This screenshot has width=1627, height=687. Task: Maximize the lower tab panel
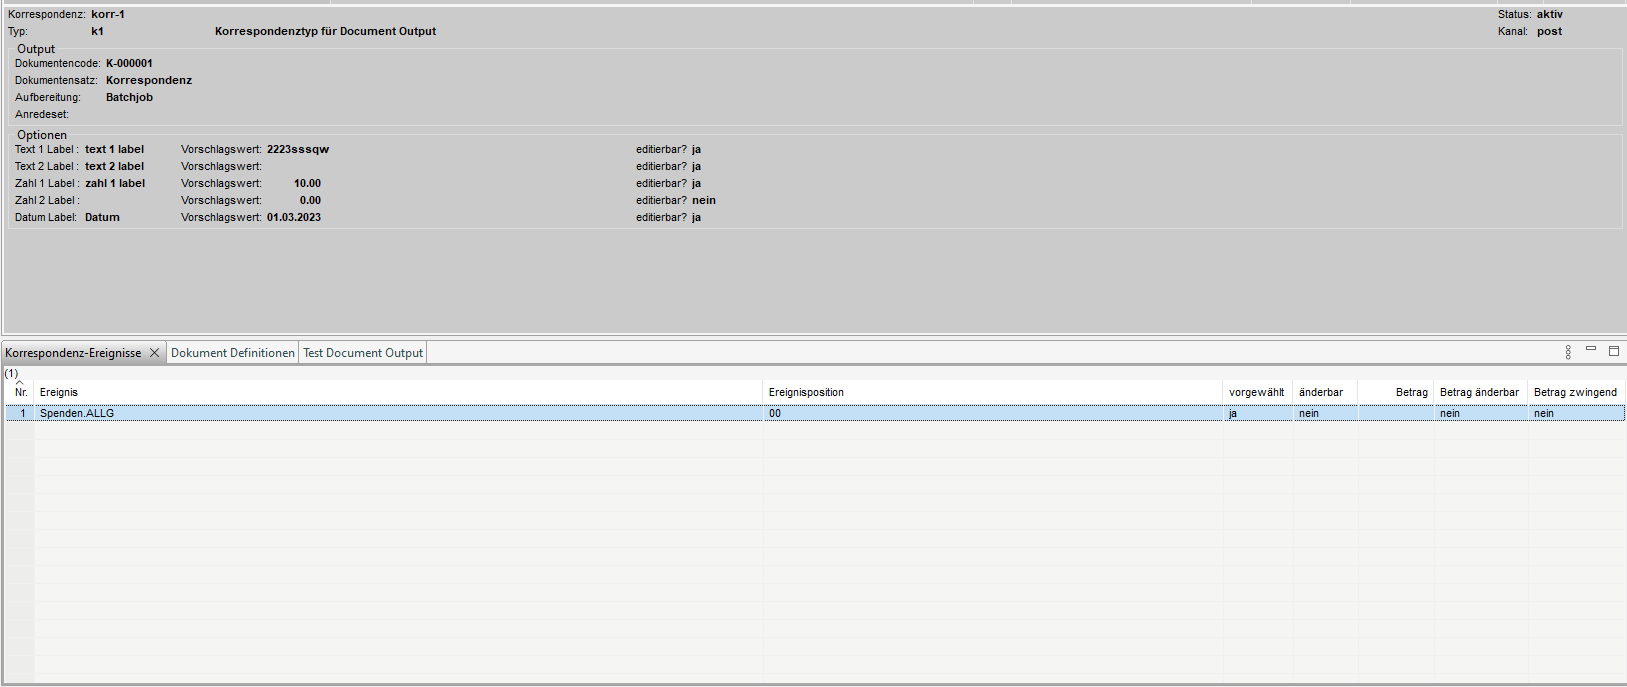point(1614,351)
